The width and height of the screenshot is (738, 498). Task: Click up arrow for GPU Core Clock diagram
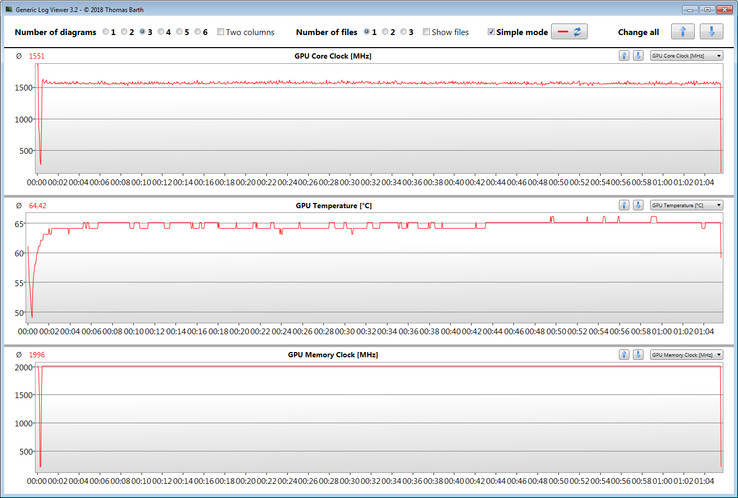[x=624, y=56]
